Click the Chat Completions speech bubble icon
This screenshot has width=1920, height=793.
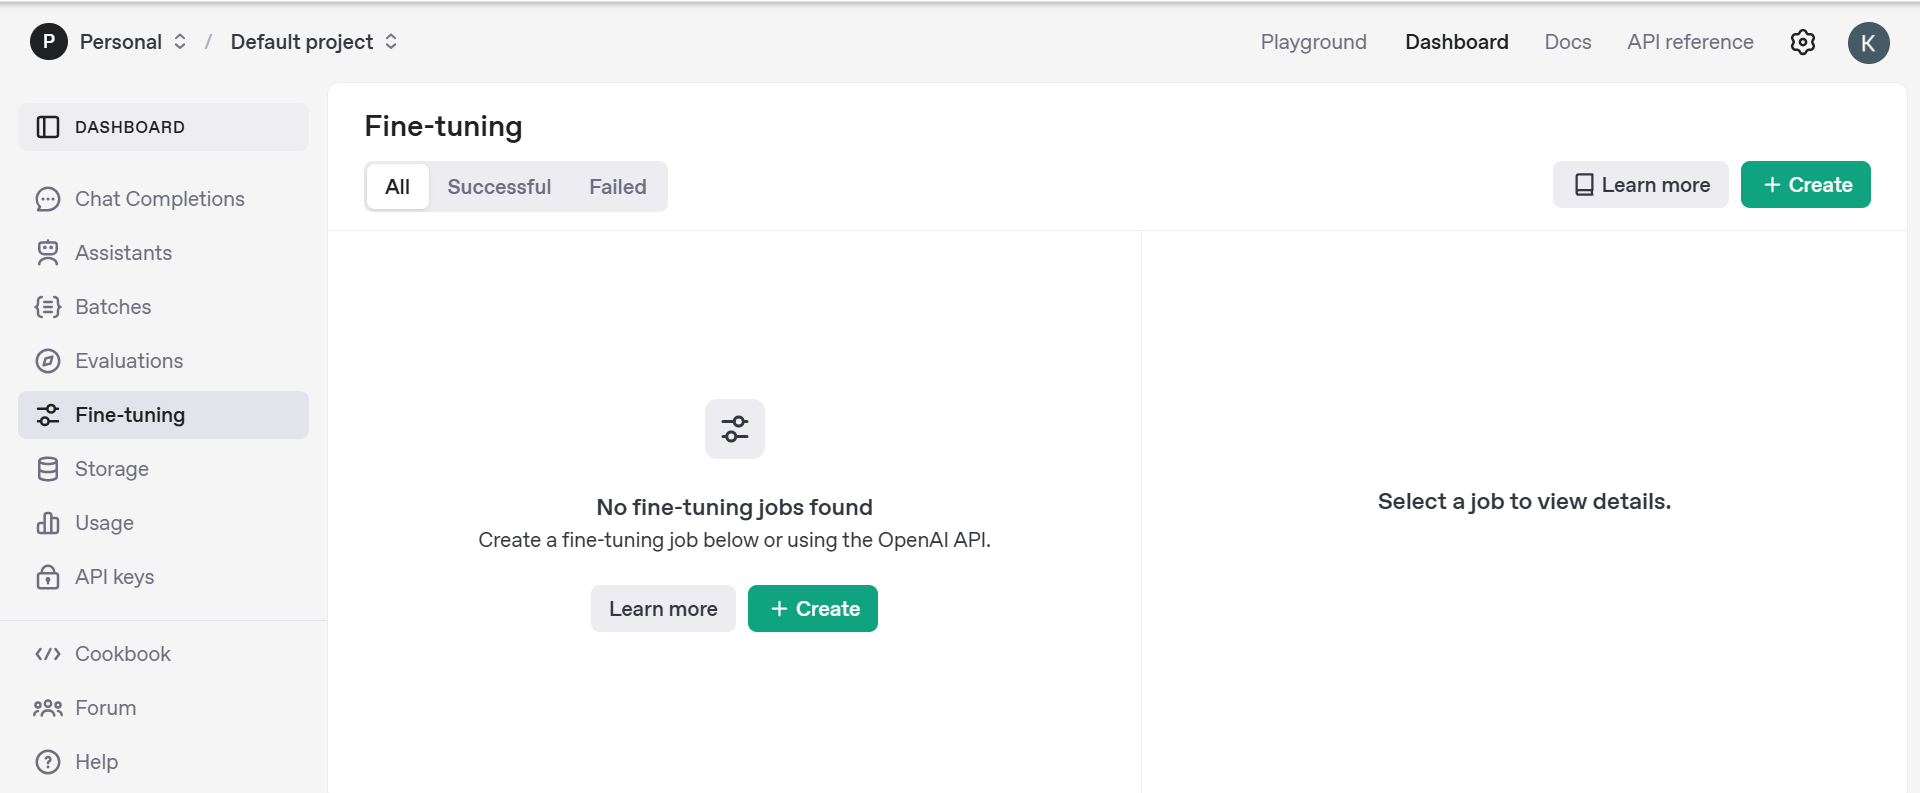[x=47, y=199]
